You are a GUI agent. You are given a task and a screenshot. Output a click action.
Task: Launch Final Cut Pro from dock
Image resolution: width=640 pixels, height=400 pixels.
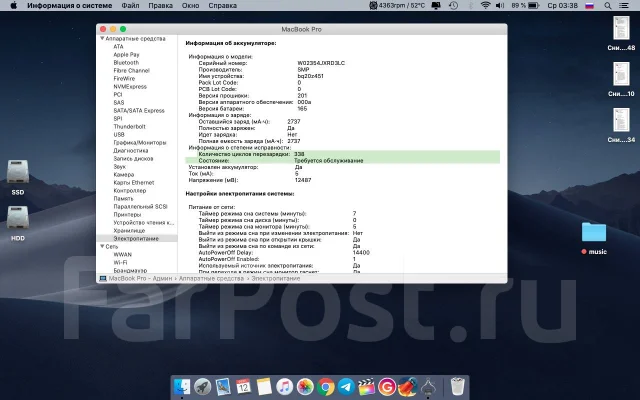367,386
